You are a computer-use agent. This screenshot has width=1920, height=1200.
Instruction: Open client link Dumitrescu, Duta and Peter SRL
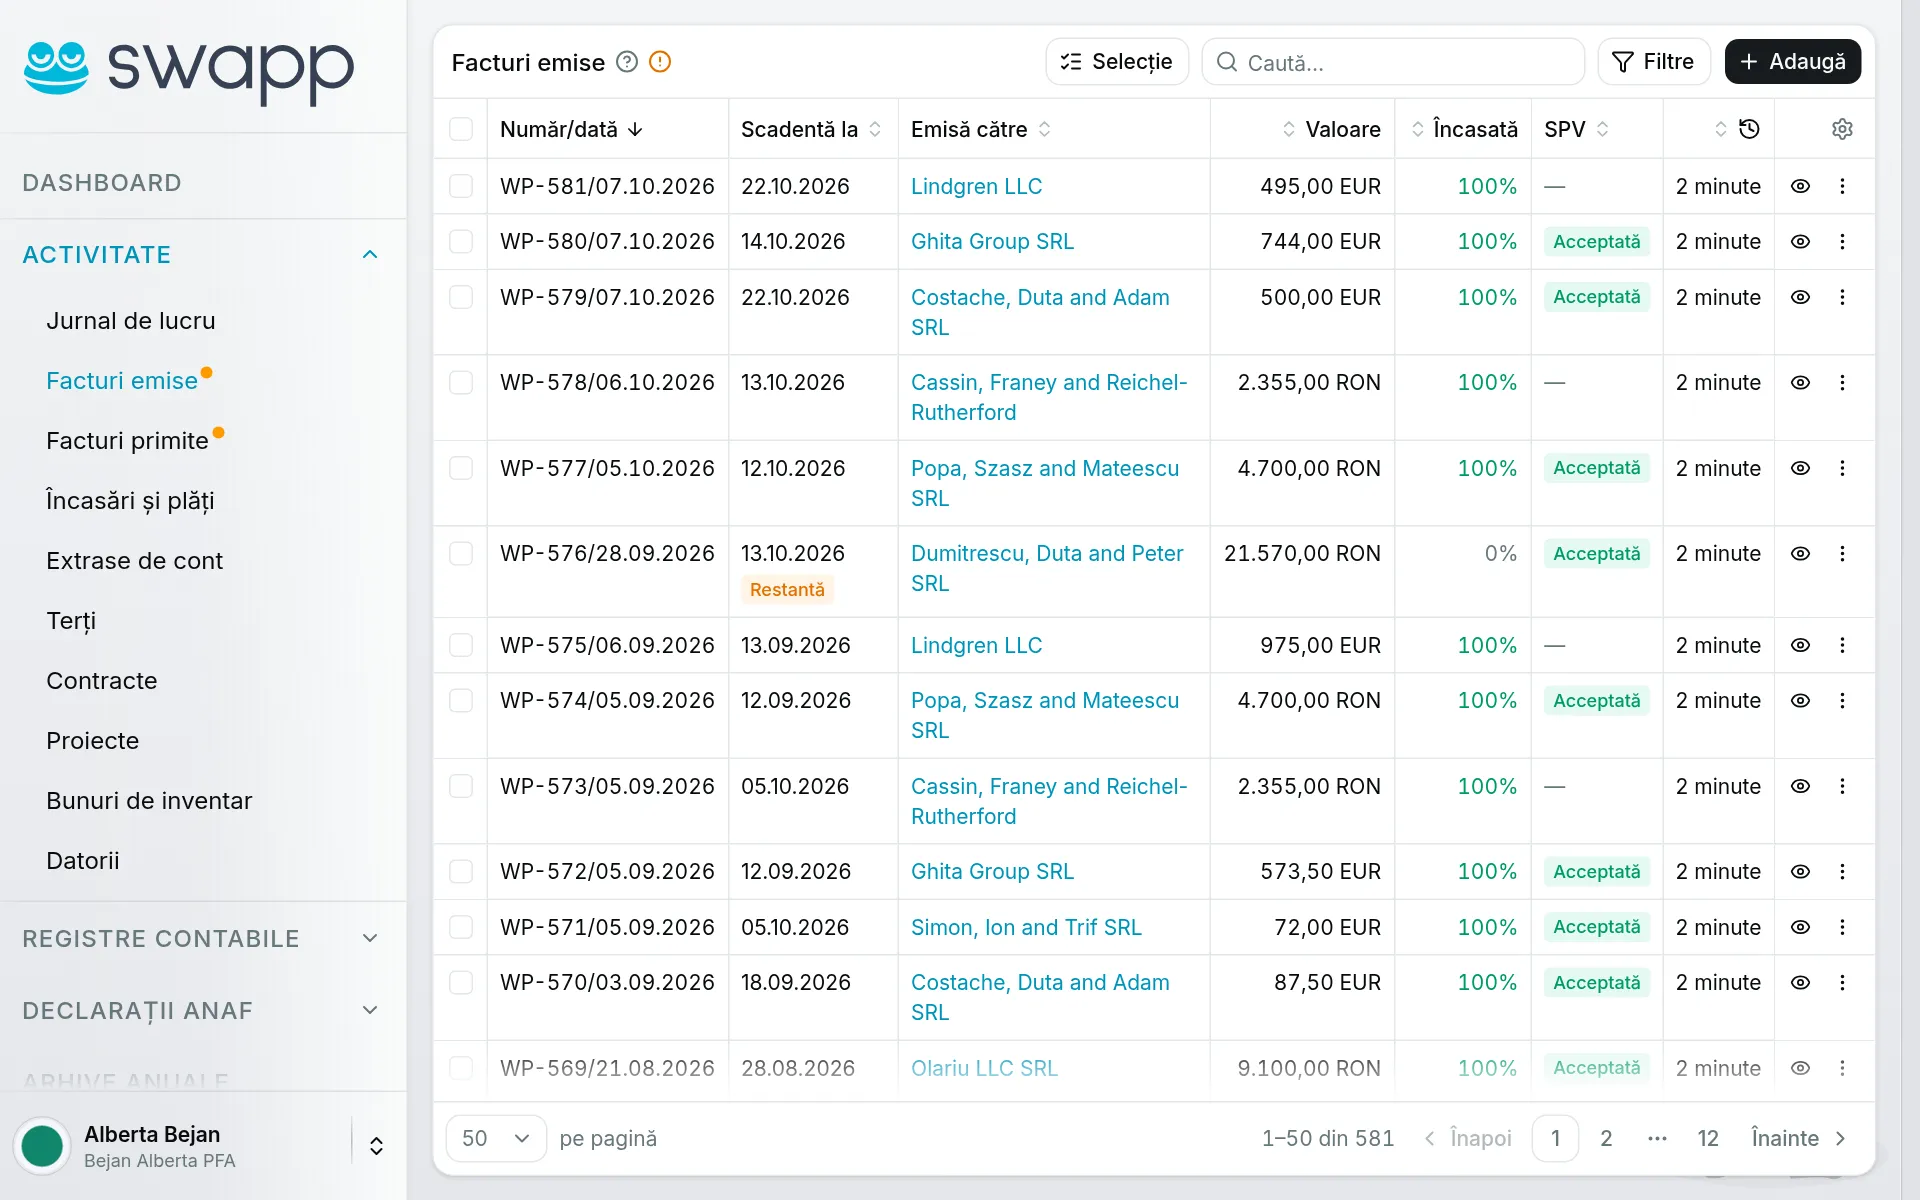1047,568
